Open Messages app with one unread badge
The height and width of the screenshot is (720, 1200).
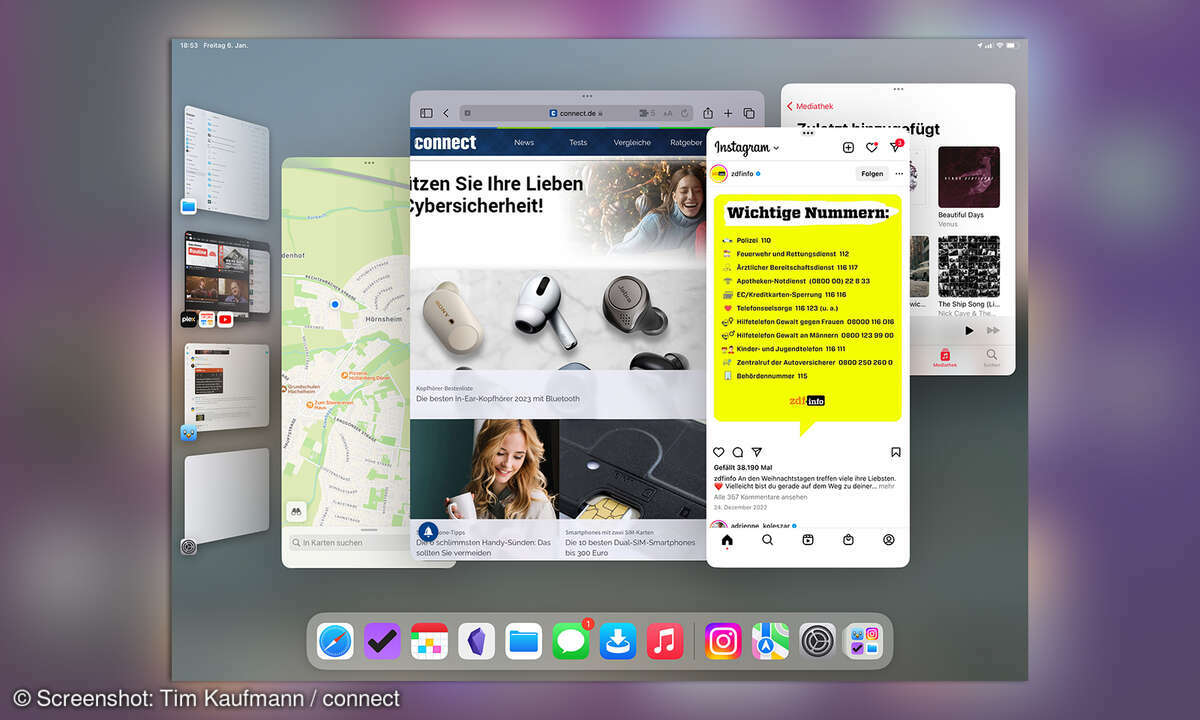click(571, 640)
